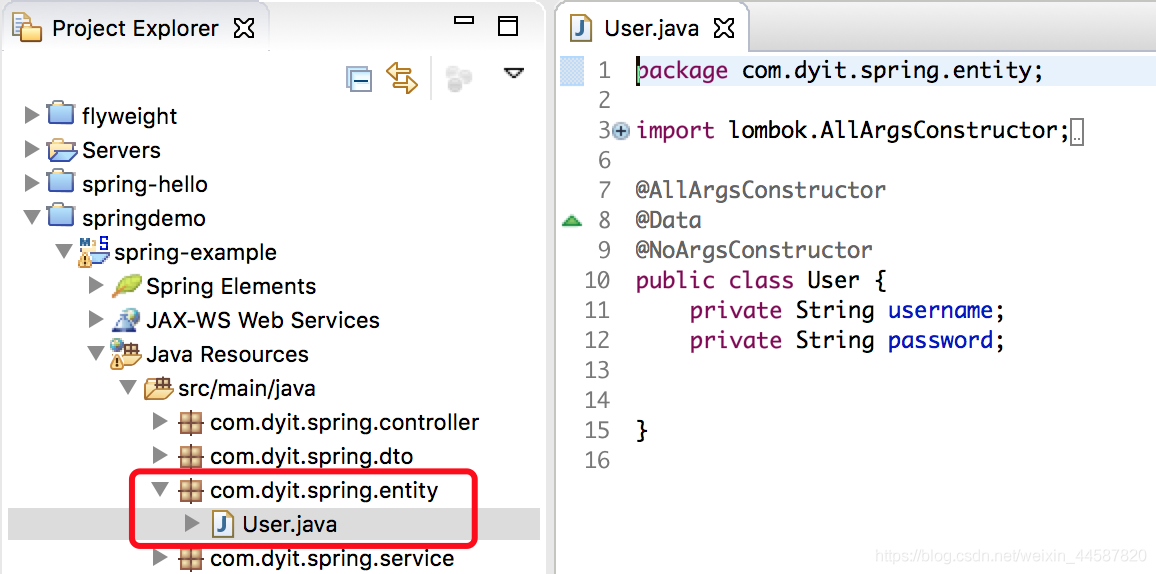Click the User.java file icon in tree
Screen dimensions: 1156x574
[x=222, y=525]
